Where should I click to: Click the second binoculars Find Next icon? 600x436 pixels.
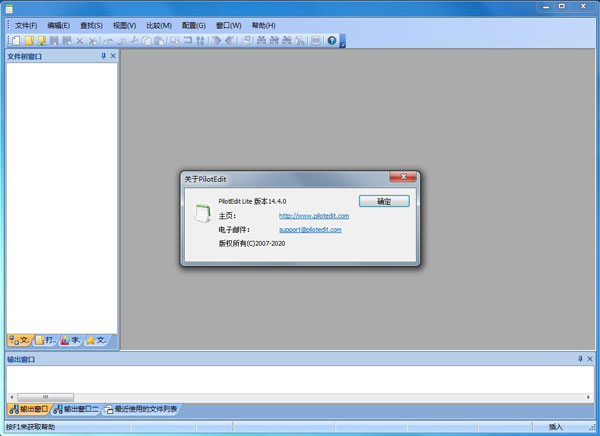coord(274,40)
